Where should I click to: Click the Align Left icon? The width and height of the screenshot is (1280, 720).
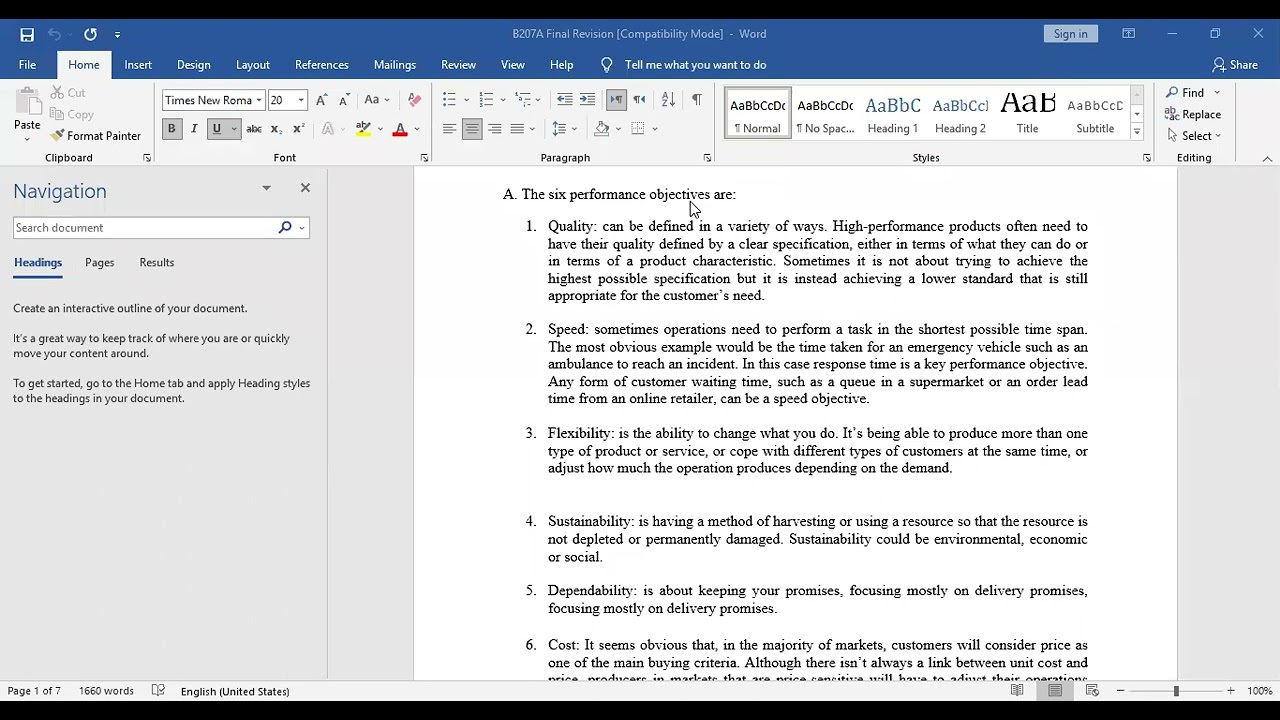tap(449, 129)
